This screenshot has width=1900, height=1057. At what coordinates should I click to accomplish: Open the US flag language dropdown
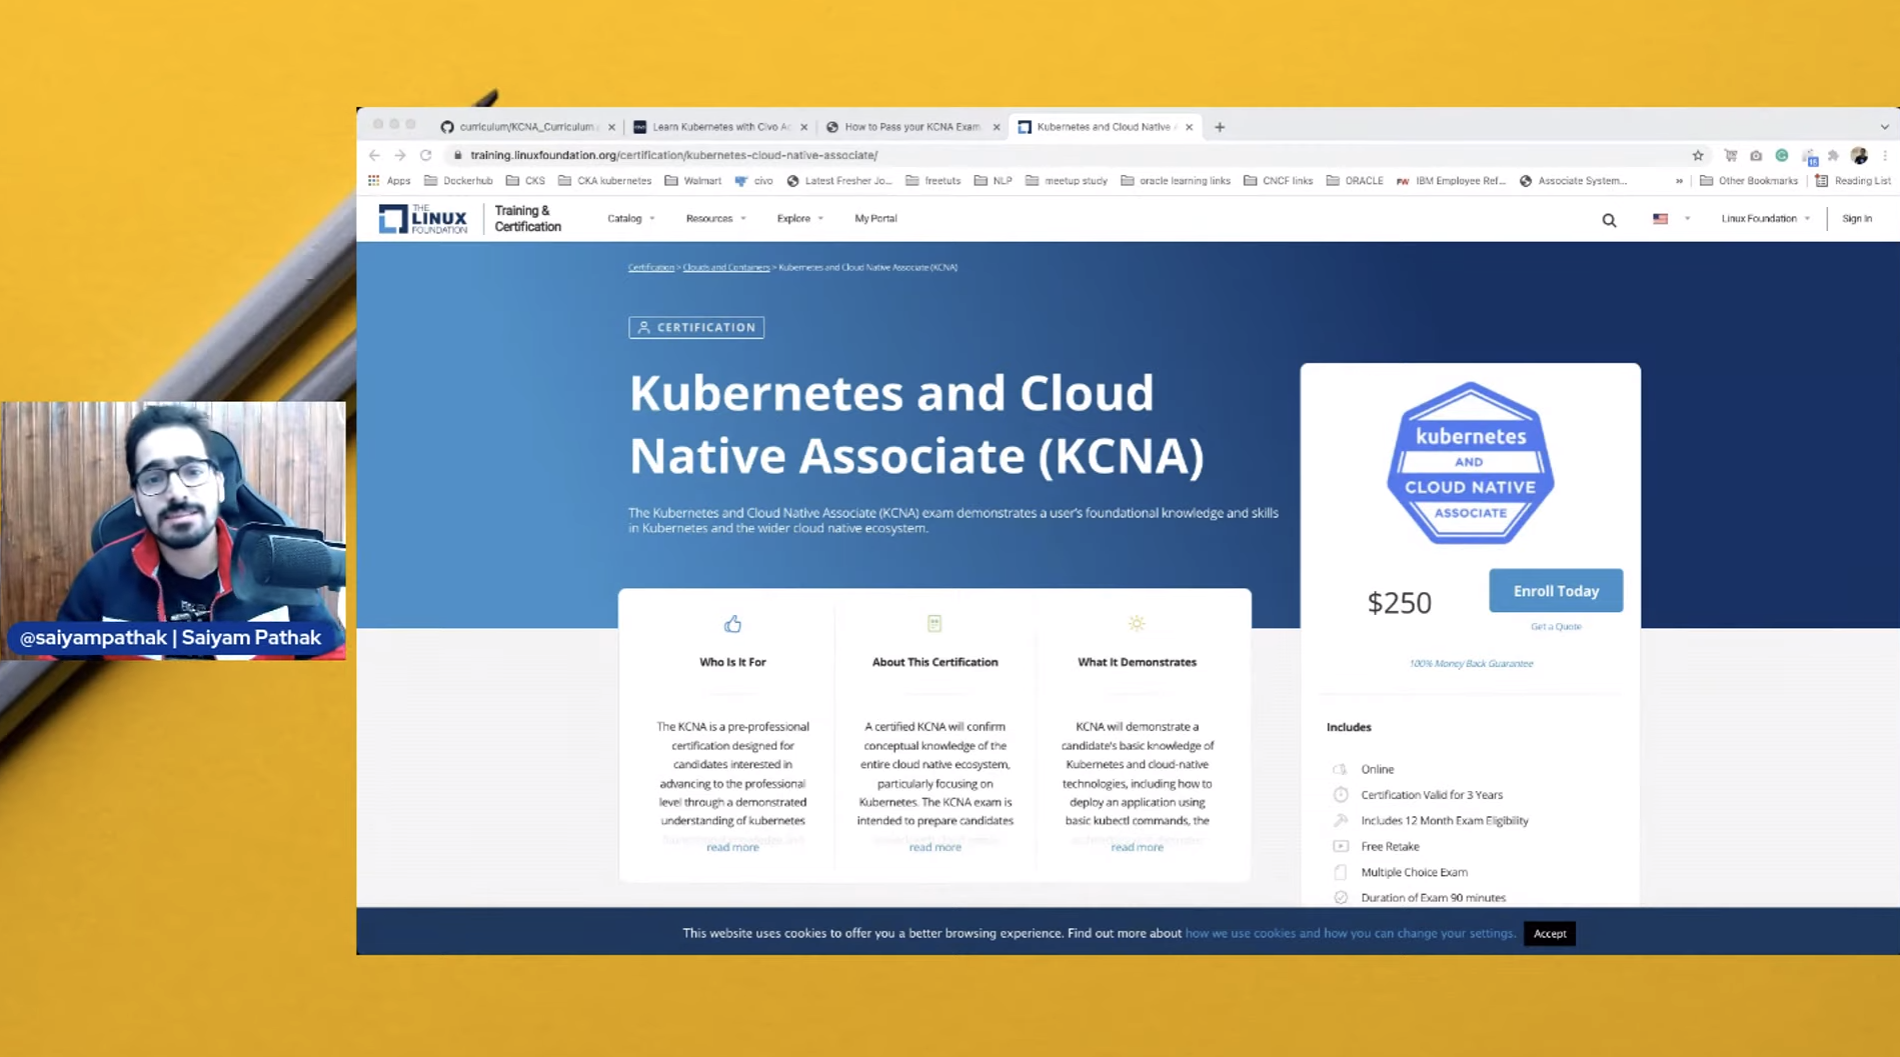coord(1671,219)
